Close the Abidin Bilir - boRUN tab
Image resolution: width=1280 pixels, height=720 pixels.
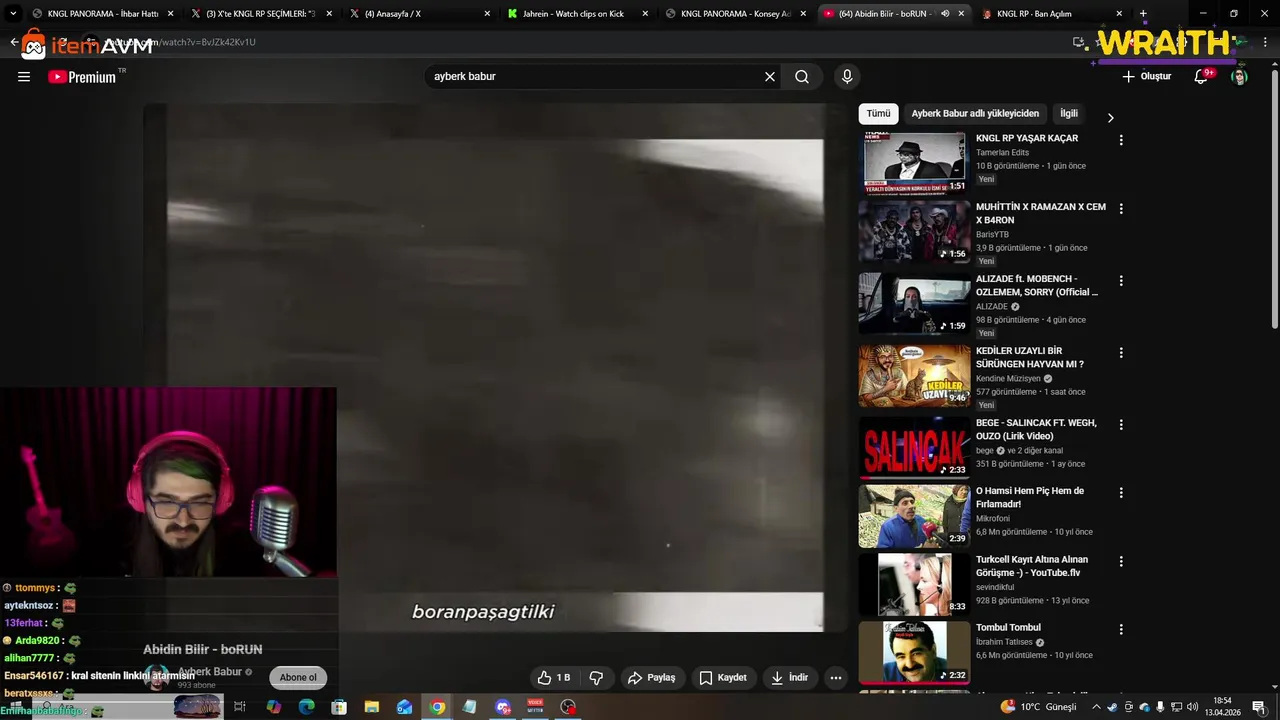click(961, 14)
